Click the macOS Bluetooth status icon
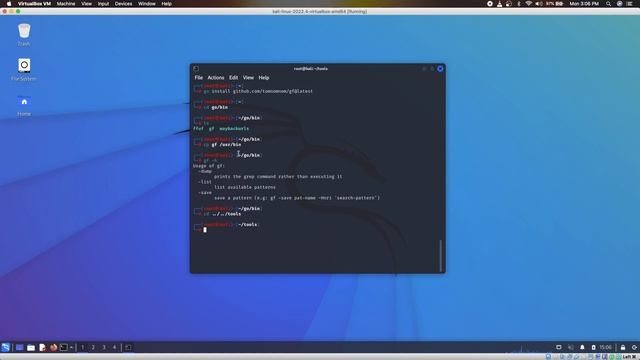 click(x=519, y=4)
